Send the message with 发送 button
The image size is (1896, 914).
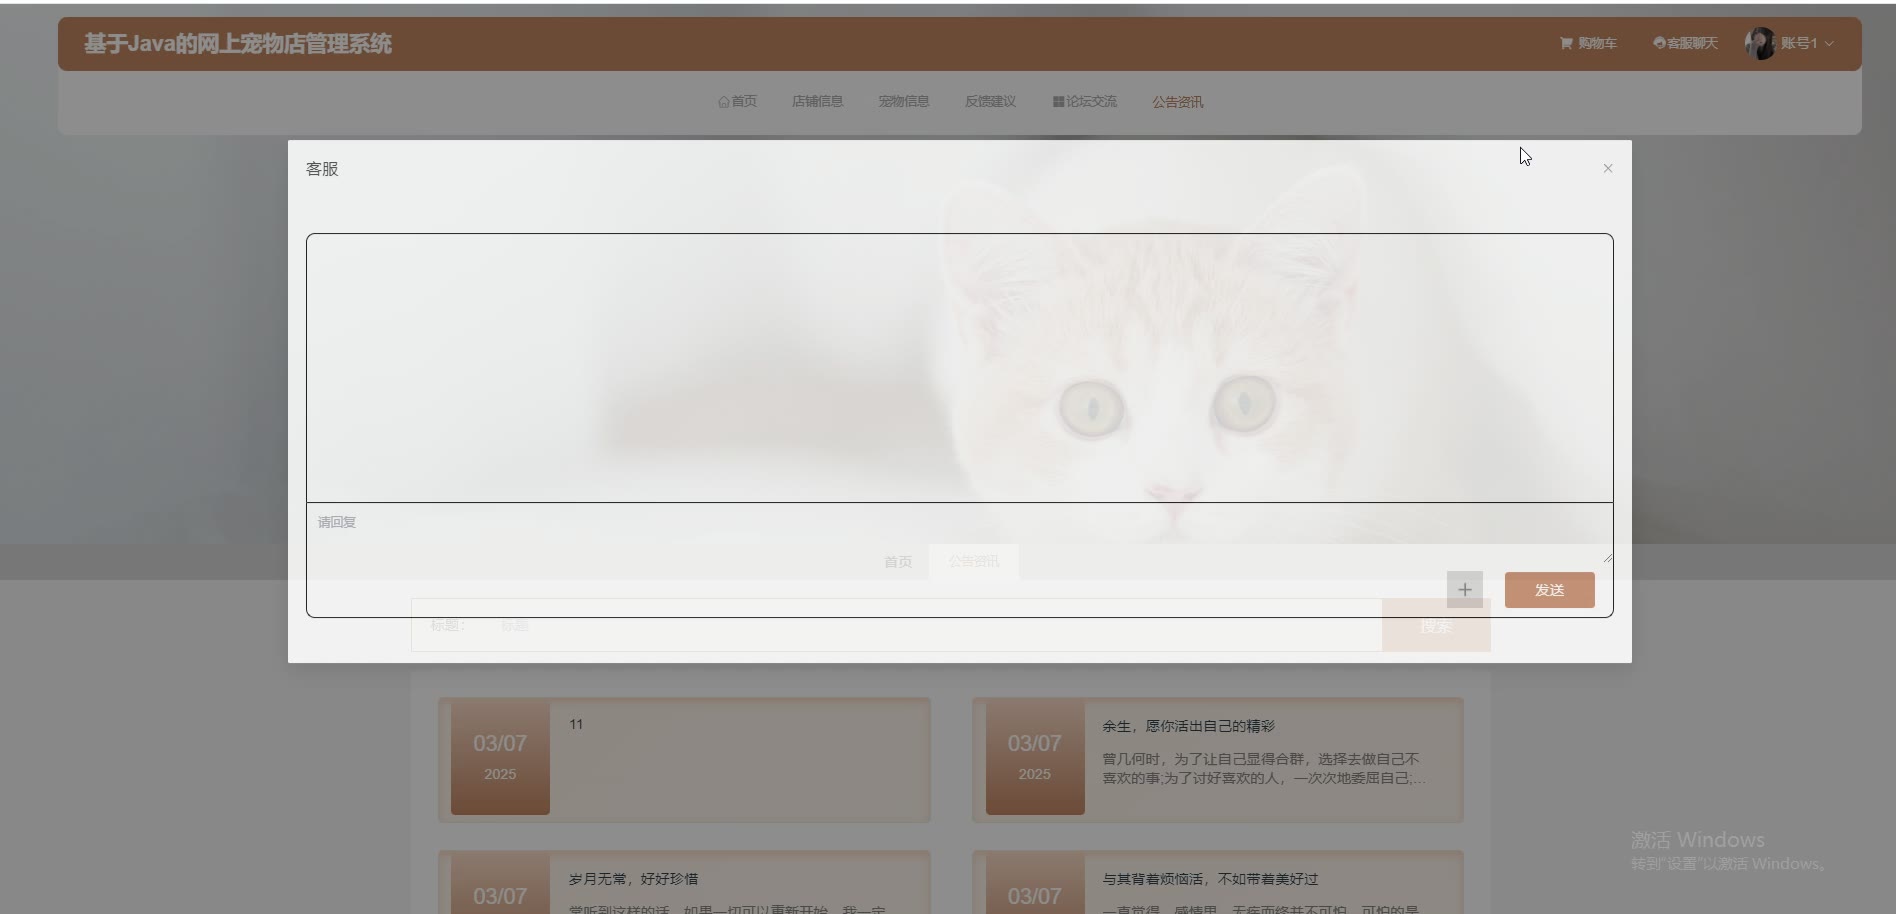(1549, 590)
